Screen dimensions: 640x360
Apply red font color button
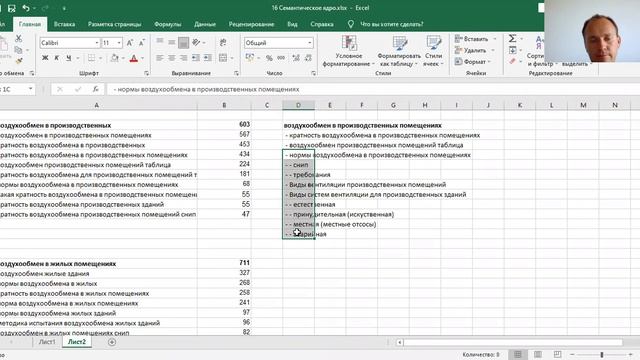point(133,58)
